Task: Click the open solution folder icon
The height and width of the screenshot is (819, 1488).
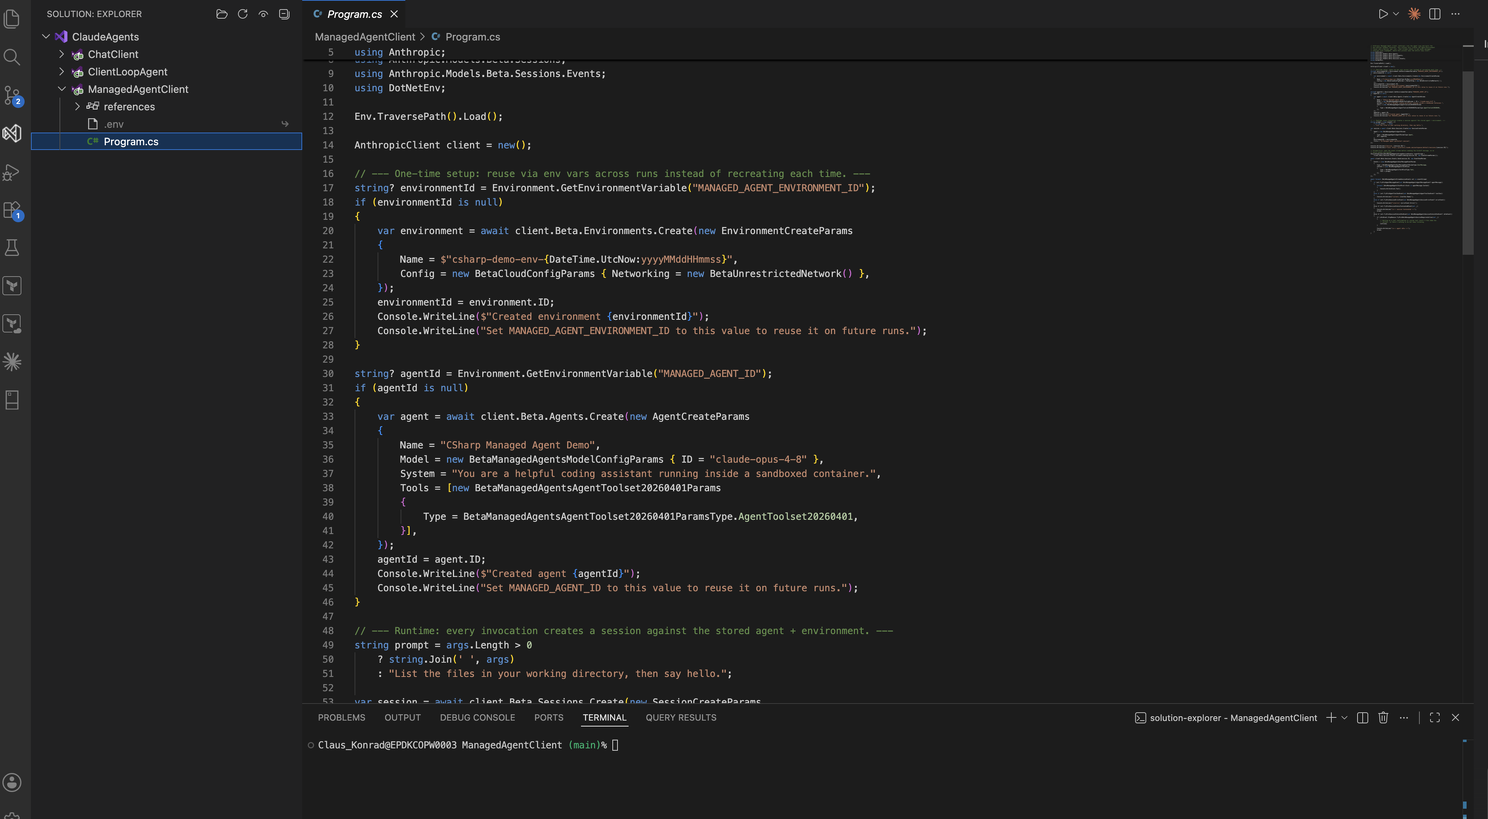Action: click(222, 14)
